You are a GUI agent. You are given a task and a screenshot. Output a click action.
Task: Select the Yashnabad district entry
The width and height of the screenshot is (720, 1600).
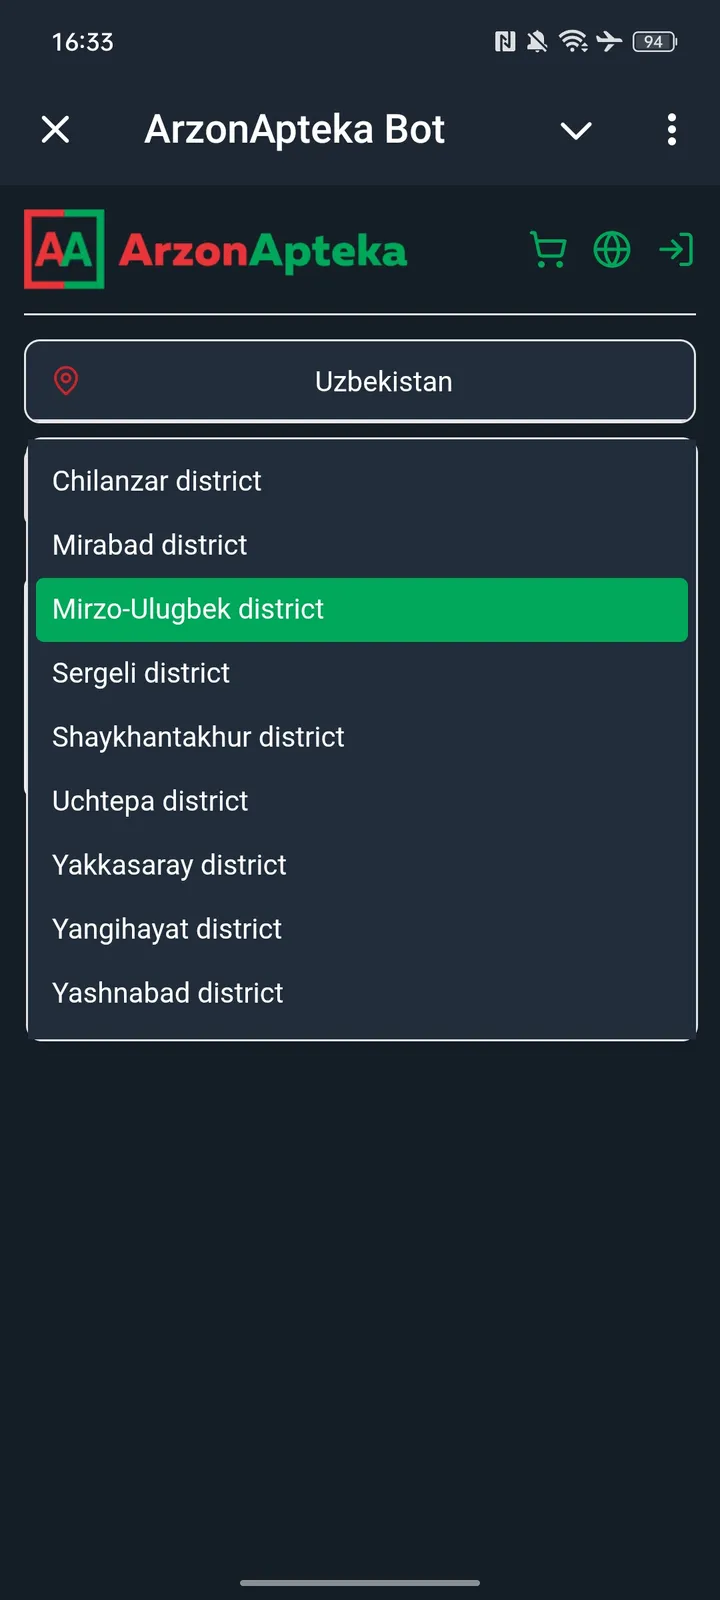(x=167, y=993)
